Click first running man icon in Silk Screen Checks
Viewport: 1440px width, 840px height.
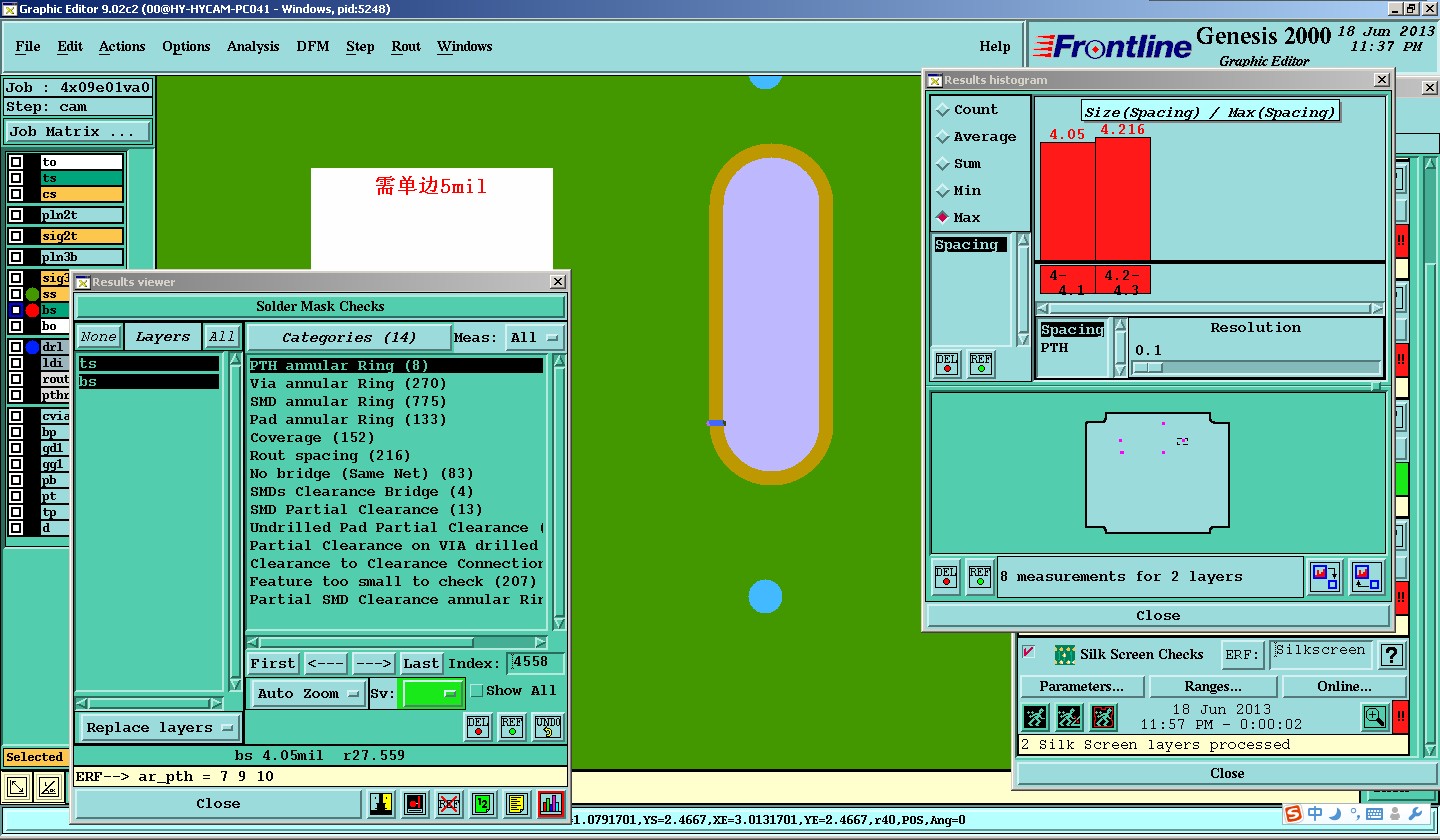pyautogui.click(x=1035, y=717)
